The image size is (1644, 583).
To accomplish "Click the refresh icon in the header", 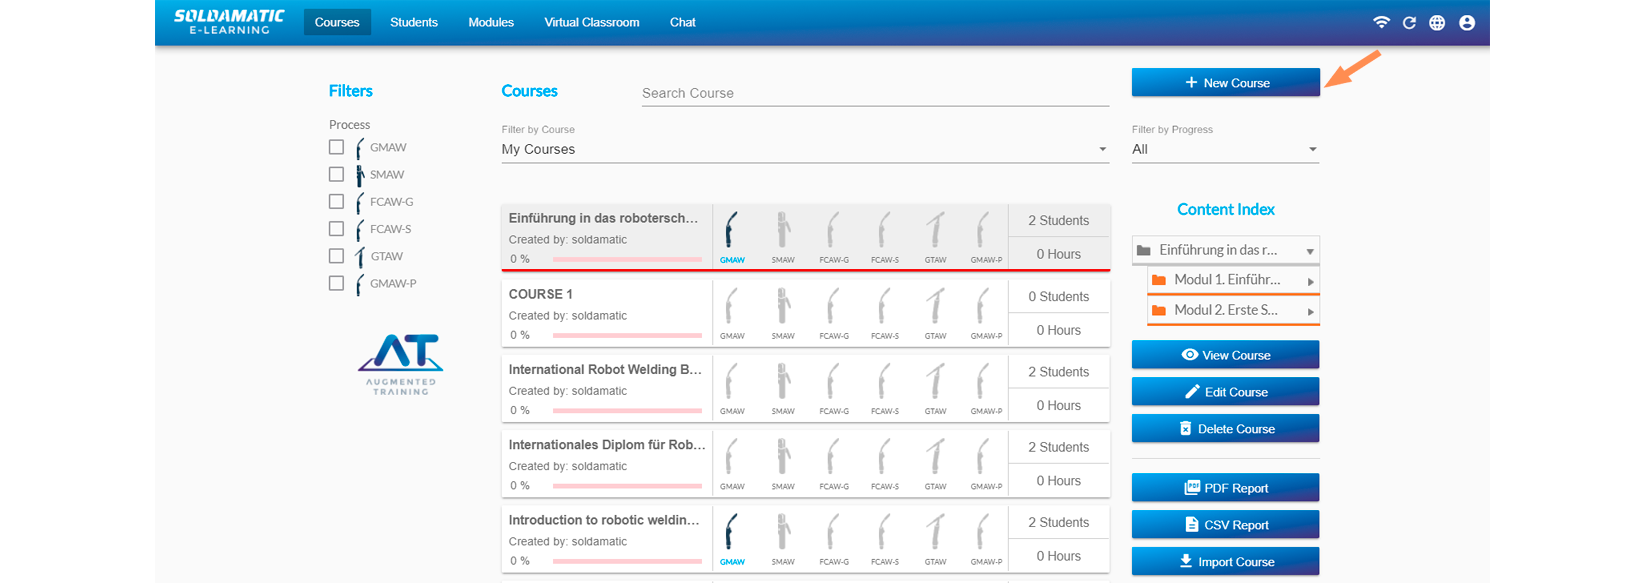I will (1409, 22).
